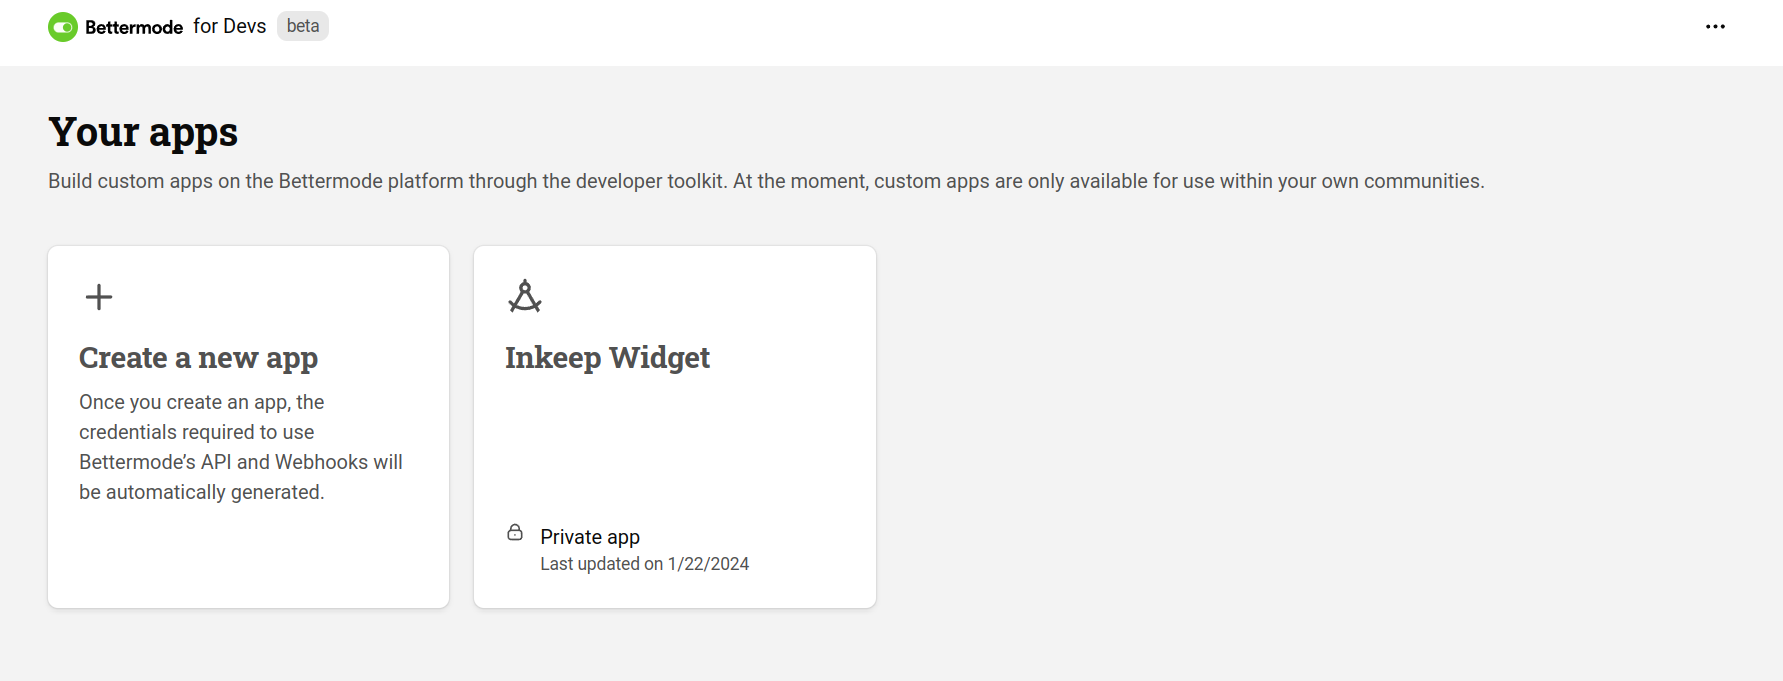Screen dimensions: 1783x681
Task: Click the plus icon to add an app
Action: [99, 297]
